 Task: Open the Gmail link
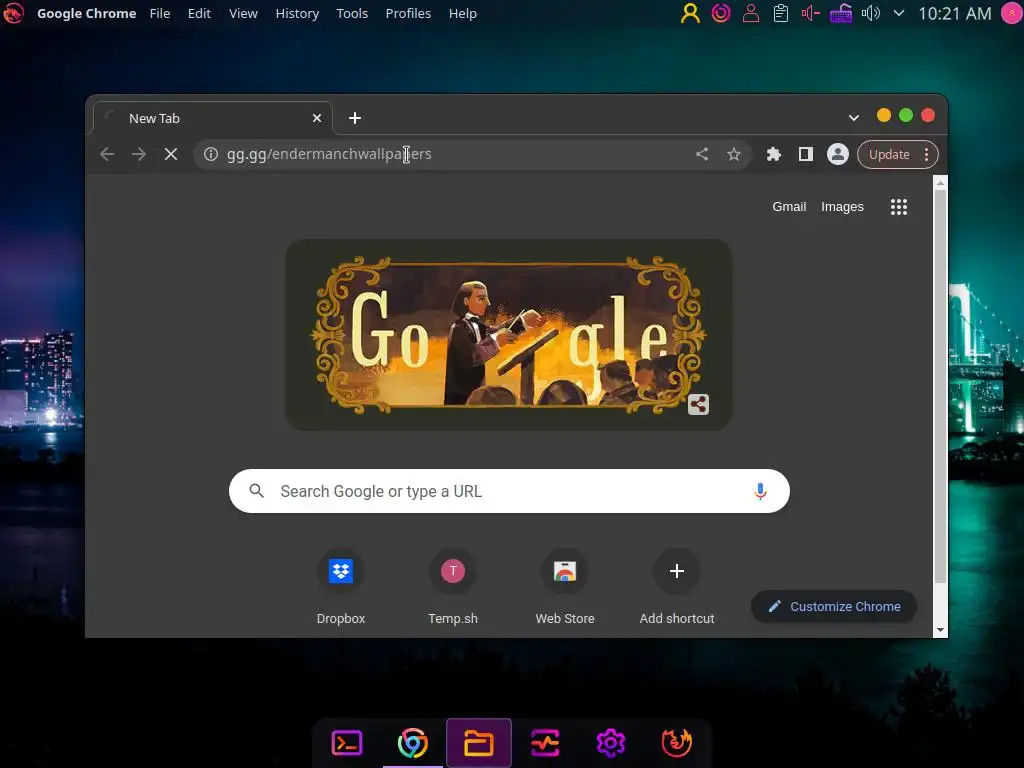tap(789, 206)
